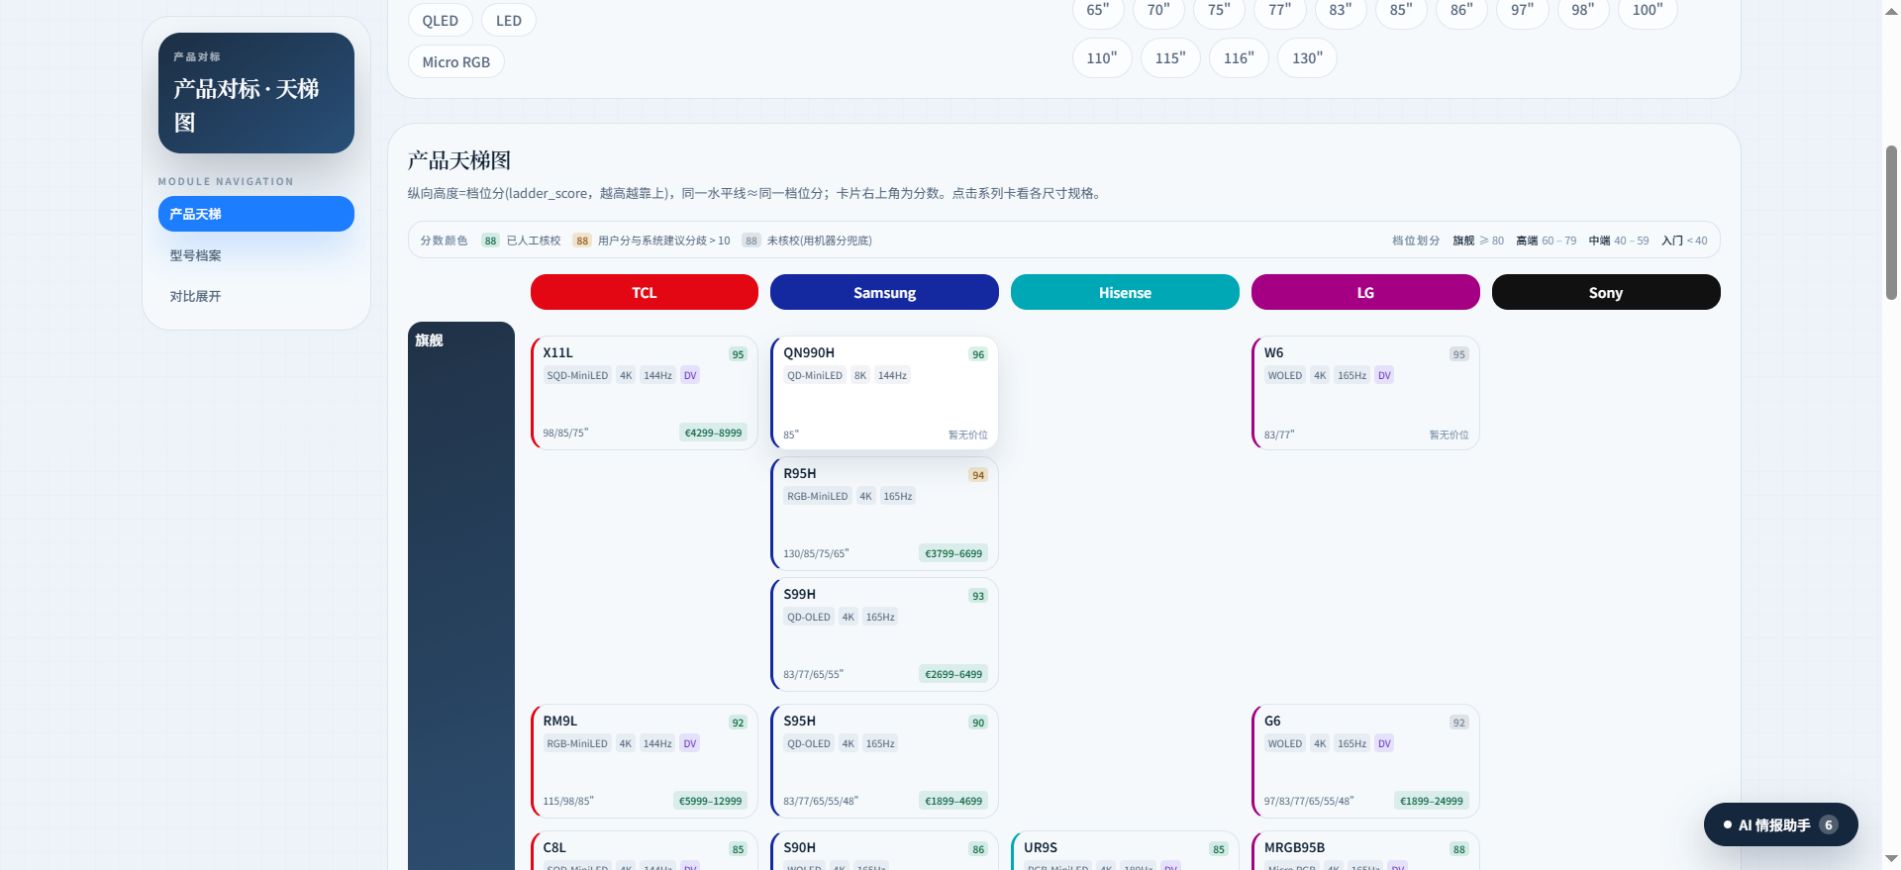The width and height of the screenshot is (1901, 870).
Task: Open the TCL X11L series card
Action: click(x=644, y=392)
